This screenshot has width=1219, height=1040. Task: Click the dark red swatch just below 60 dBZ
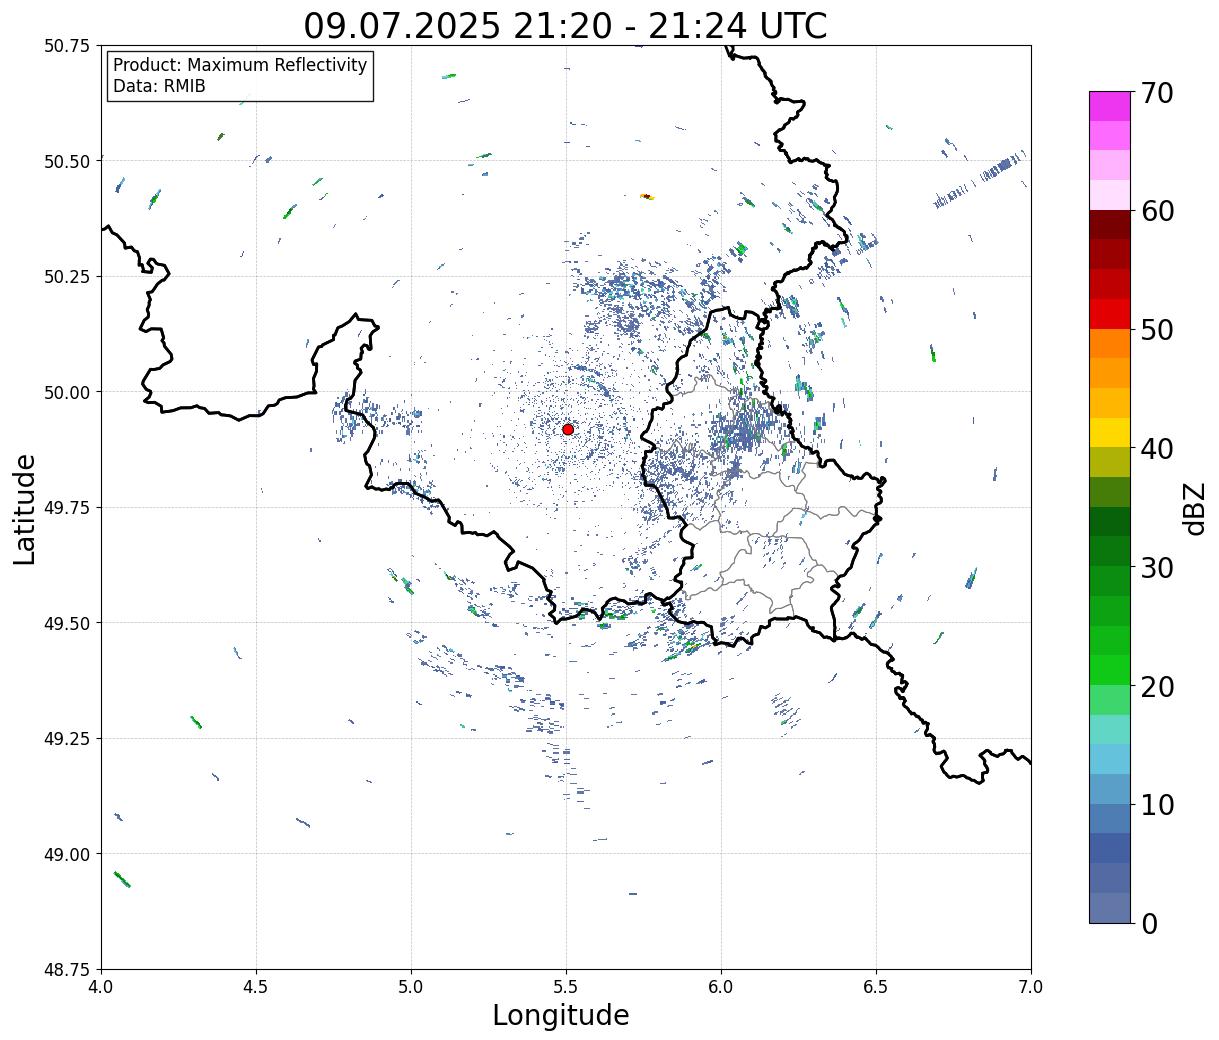coord(1110,225)
